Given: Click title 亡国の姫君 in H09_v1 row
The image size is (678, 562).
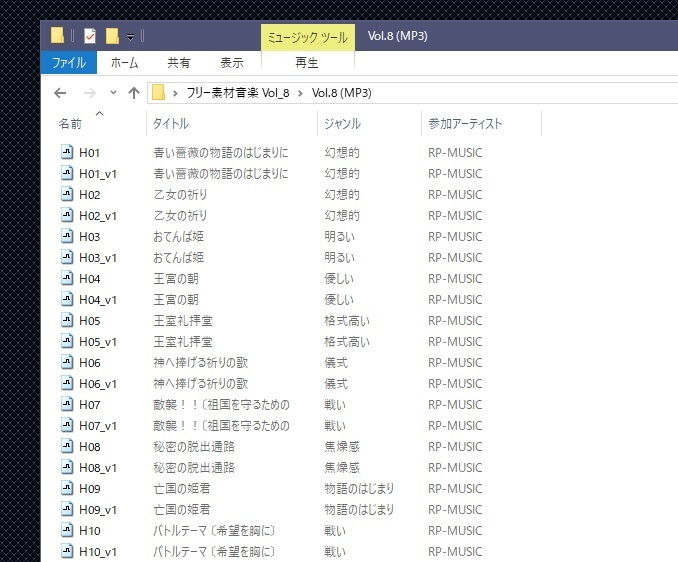Looking at the screenshot, I should pyautogui.click(x=182, y=510).
